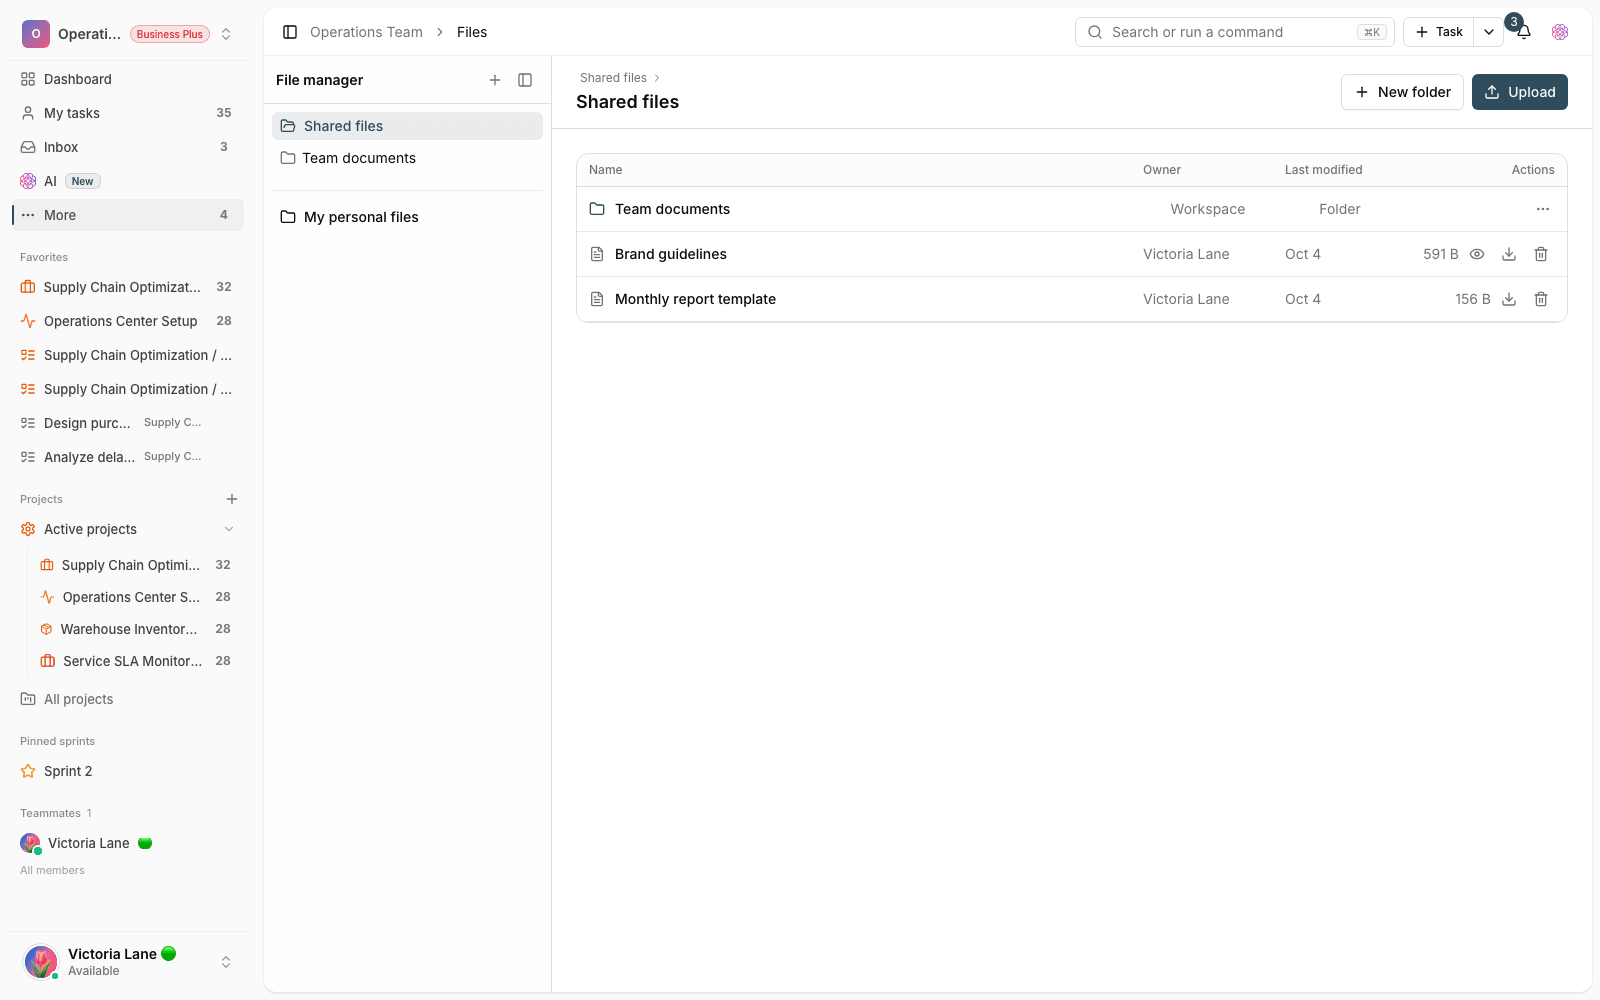1600x1000 pixels.
Task: Open Service SLA Monitor project
Action: pyautogui.click(x=135, y=661)
